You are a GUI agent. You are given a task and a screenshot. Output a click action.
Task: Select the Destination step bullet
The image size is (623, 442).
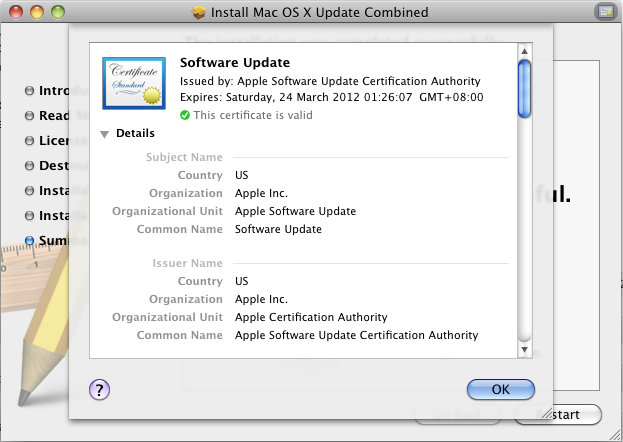click(x=29, y=165)
